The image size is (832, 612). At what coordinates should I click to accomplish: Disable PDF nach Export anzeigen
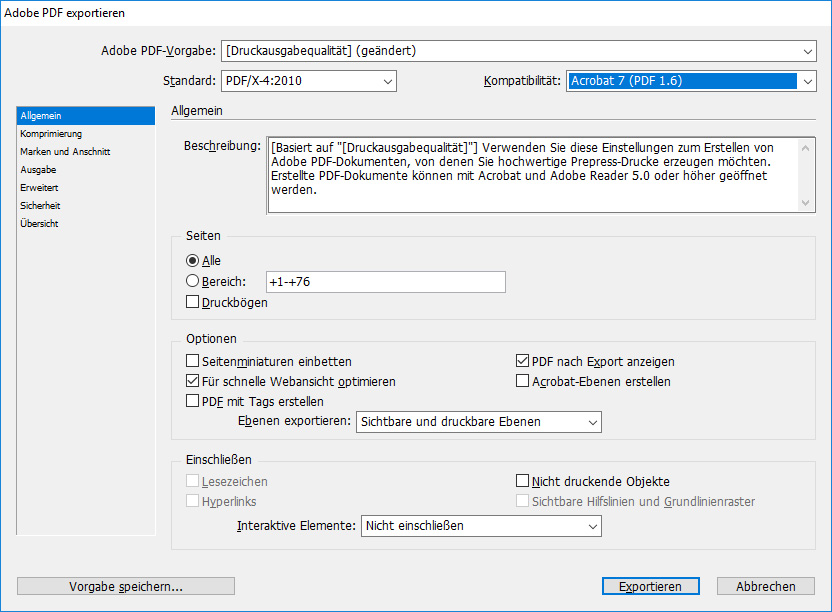(521, 361)
